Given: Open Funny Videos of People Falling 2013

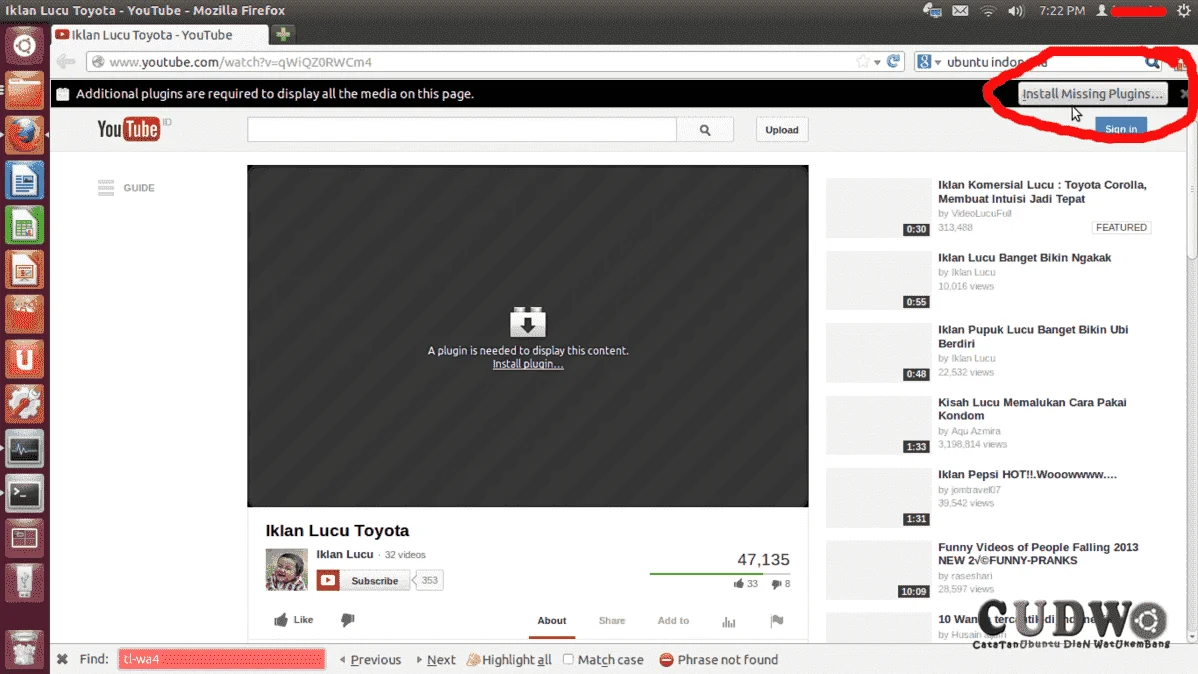Looking at the screenshot, I should coord(1038,553).
